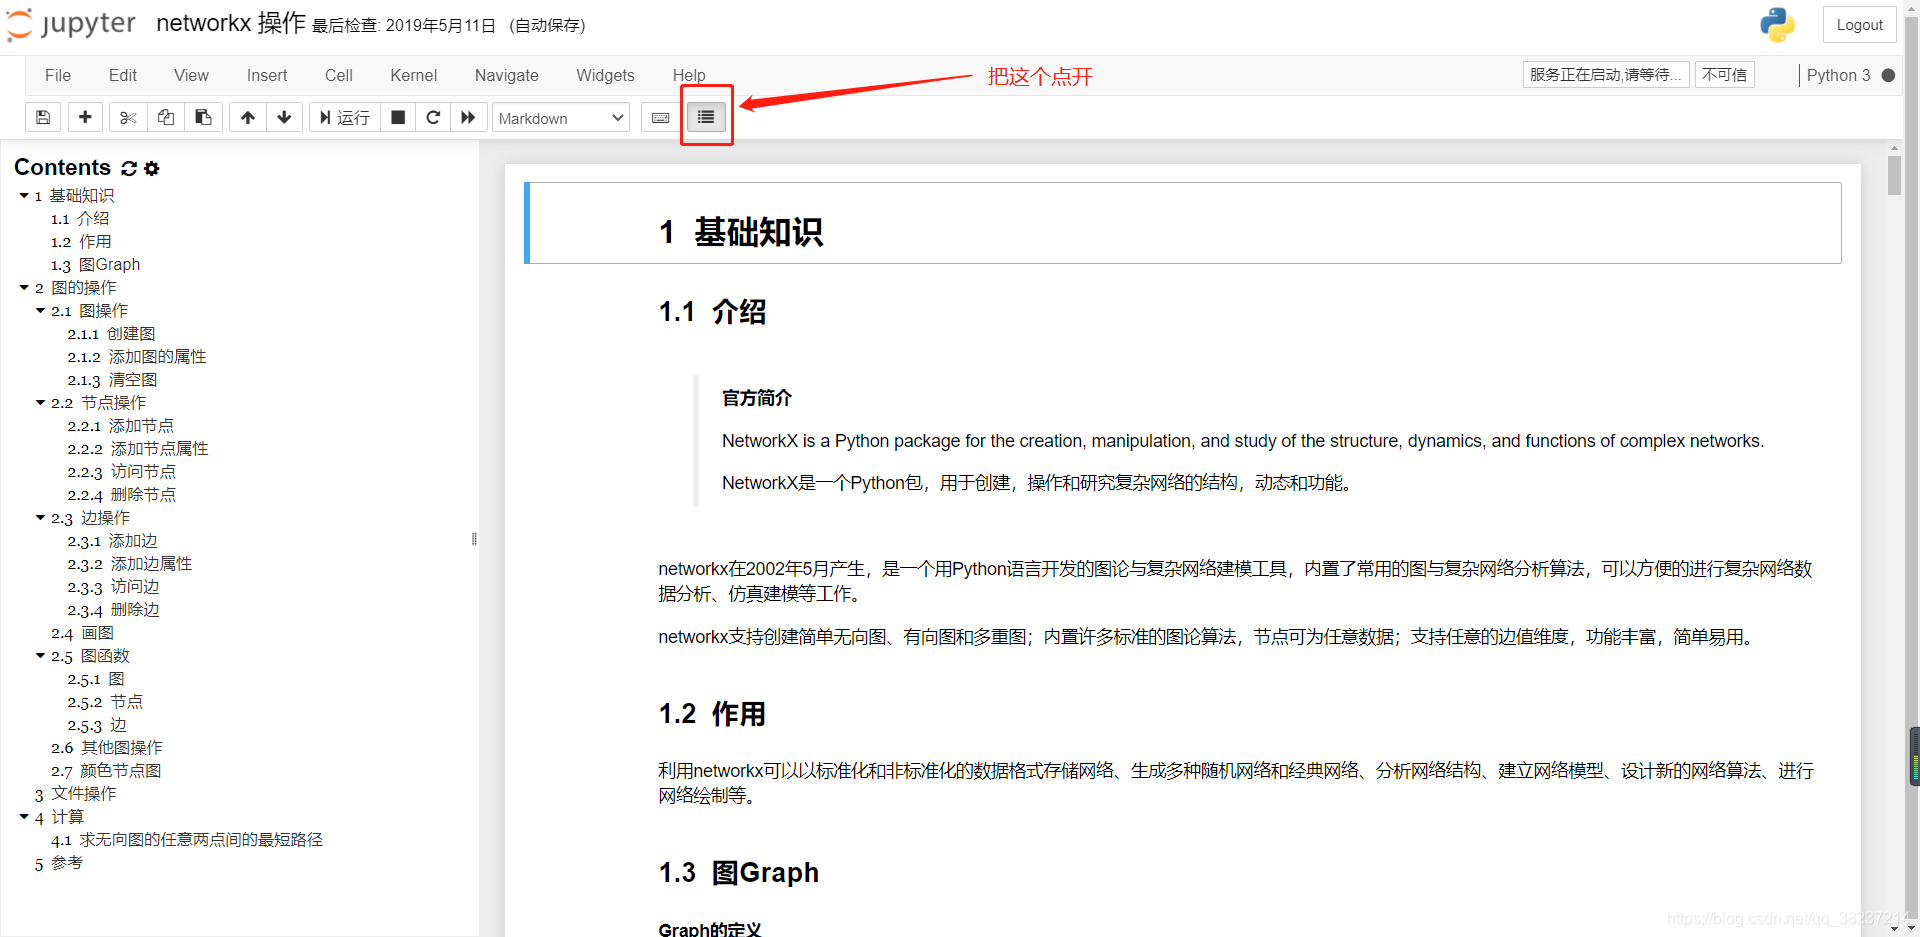Go to 1.2 作用 in contents

81,241
